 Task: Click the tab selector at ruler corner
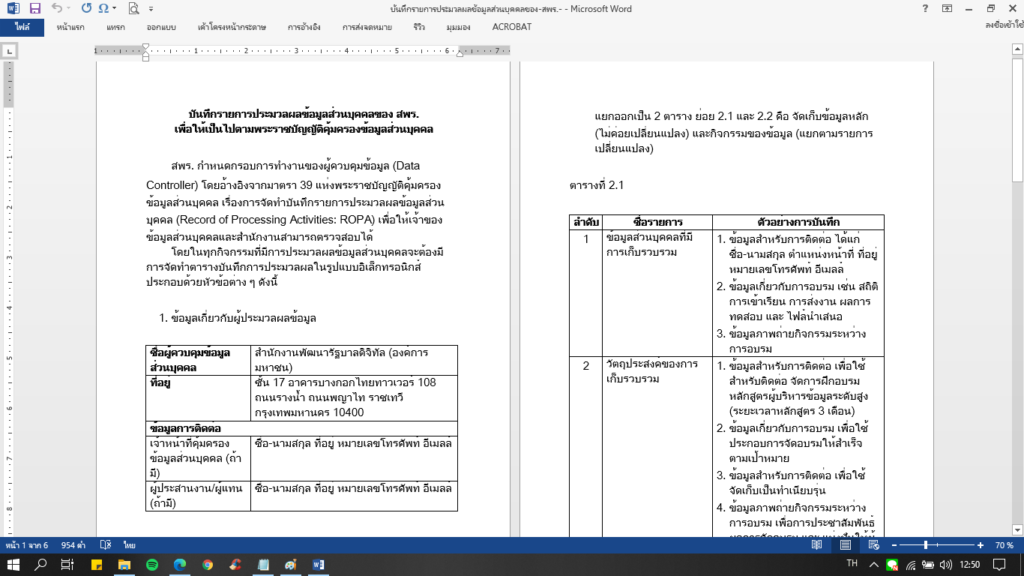[9, 51]
